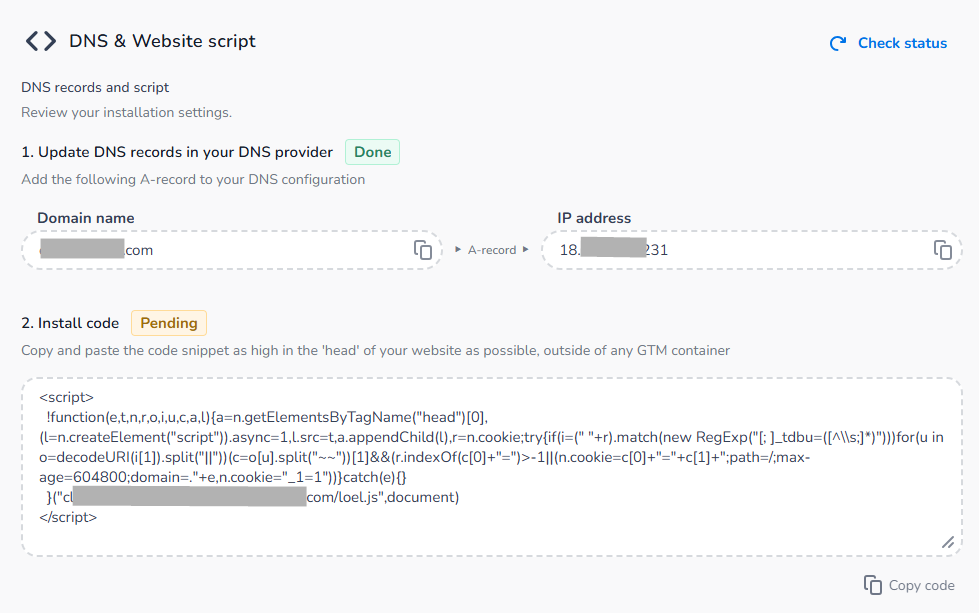
Task: Click inside the script code snippet box
Action: tap(492, 467)
